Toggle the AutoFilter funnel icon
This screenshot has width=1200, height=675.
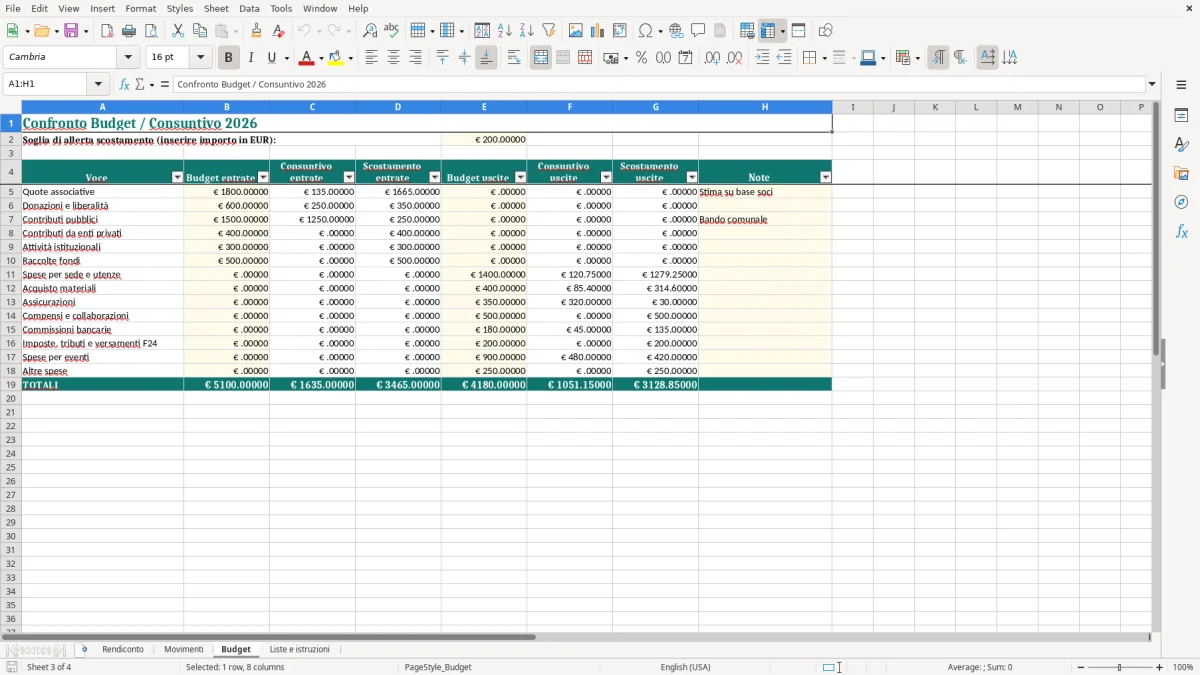549,31
